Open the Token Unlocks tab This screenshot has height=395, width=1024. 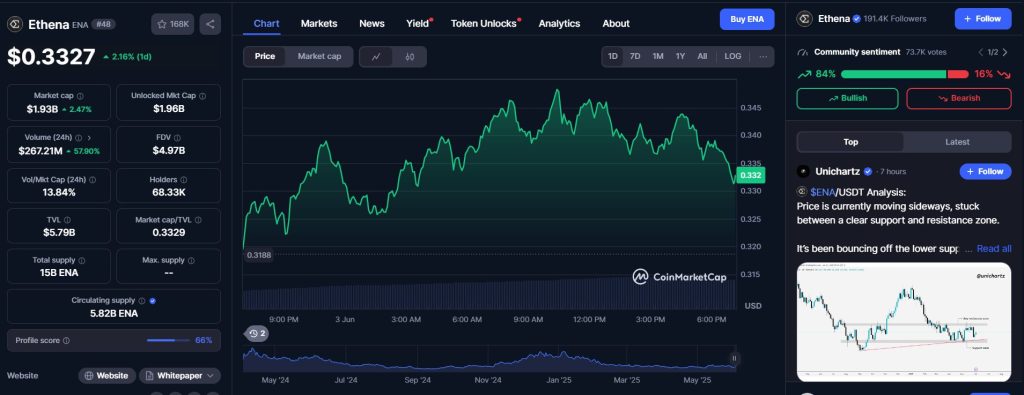(485, 24)
